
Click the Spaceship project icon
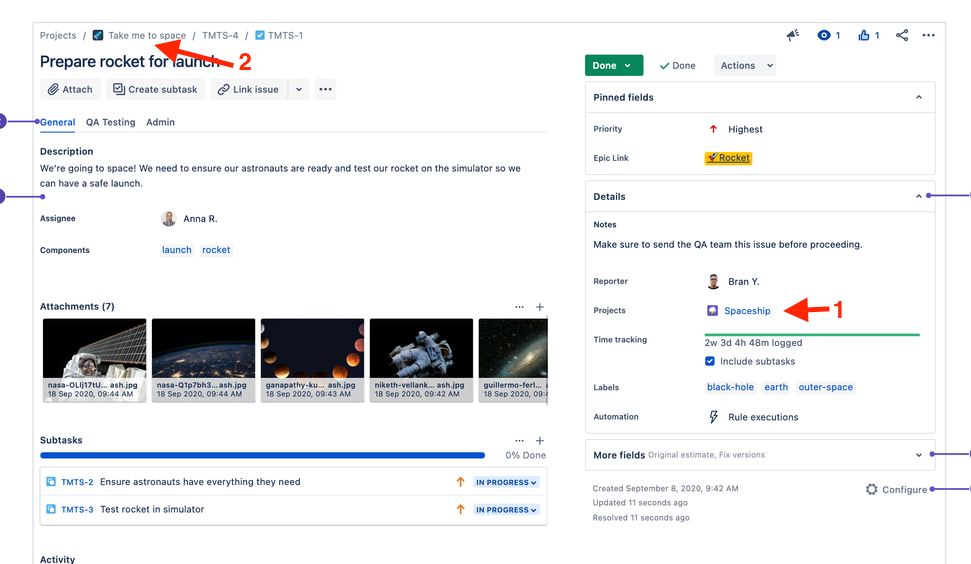click(x=712, y=310)
